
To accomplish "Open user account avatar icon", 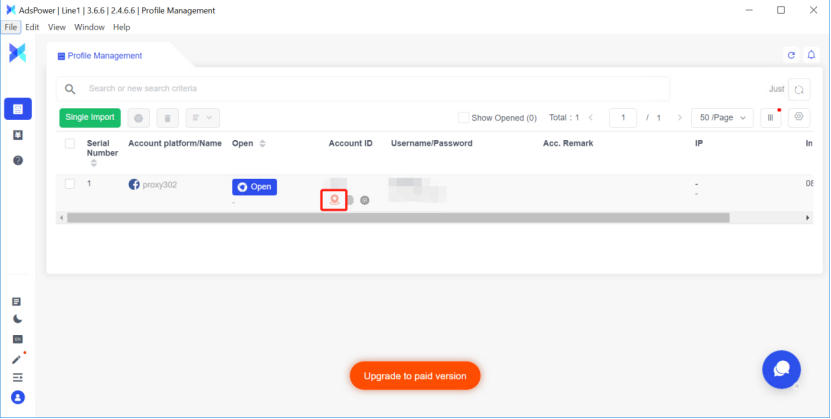I will (x=18, y=397).
